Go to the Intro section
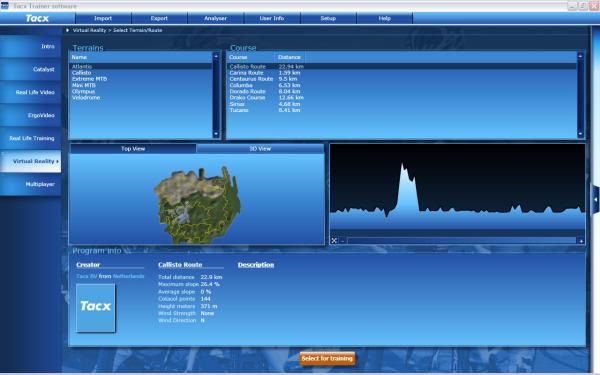600x375 pixels. tap(30, 46)
